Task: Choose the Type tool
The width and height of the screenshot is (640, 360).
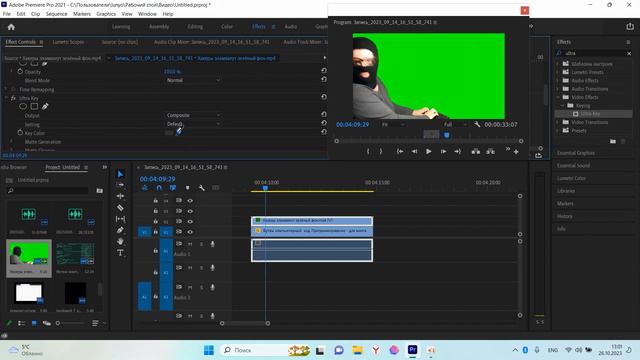Action: tap(120, 253)
